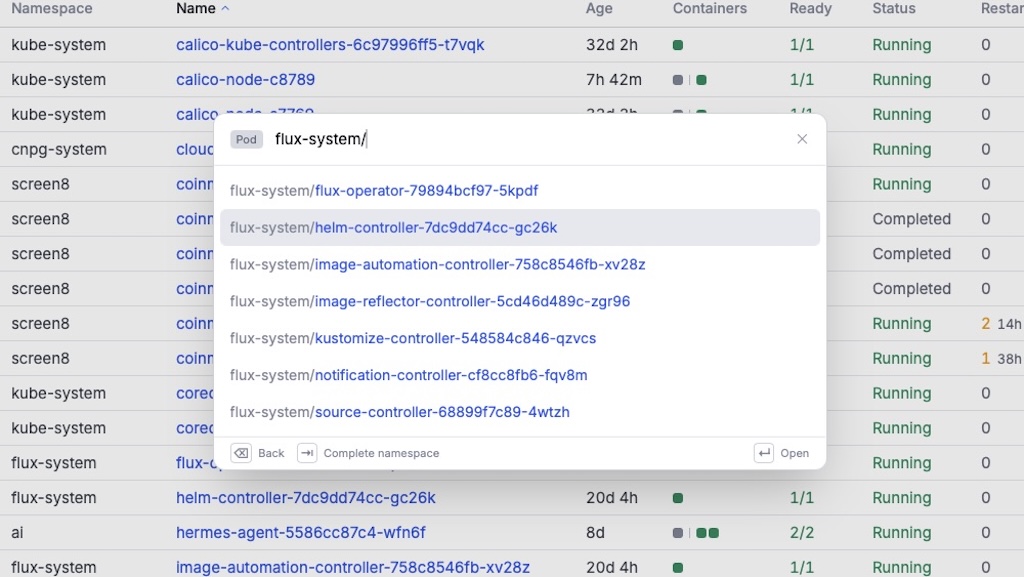Image resolution: width=1024 pixels, height=577 pixels.
Task: Sort by the Ready column header
Action: pyautogui.click(x=810, y=8)
